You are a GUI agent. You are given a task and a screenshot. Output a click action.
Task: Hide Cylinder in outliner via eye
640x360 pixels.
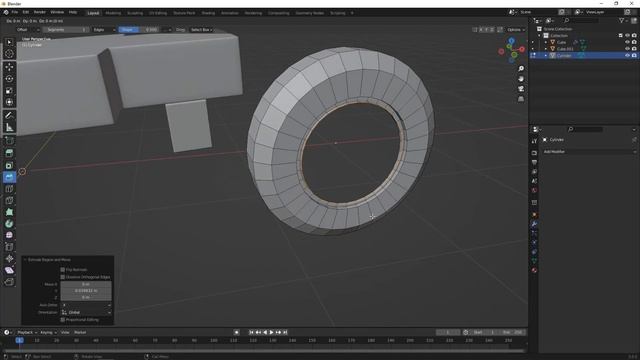coord(627,55)
